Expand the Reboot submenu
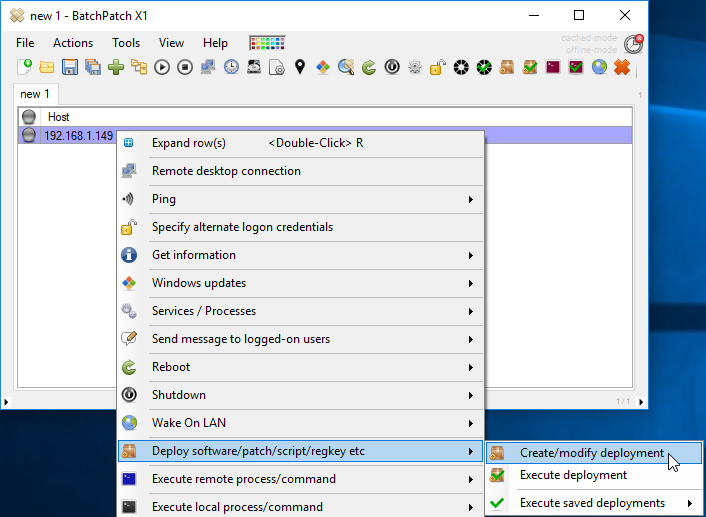 300,367
